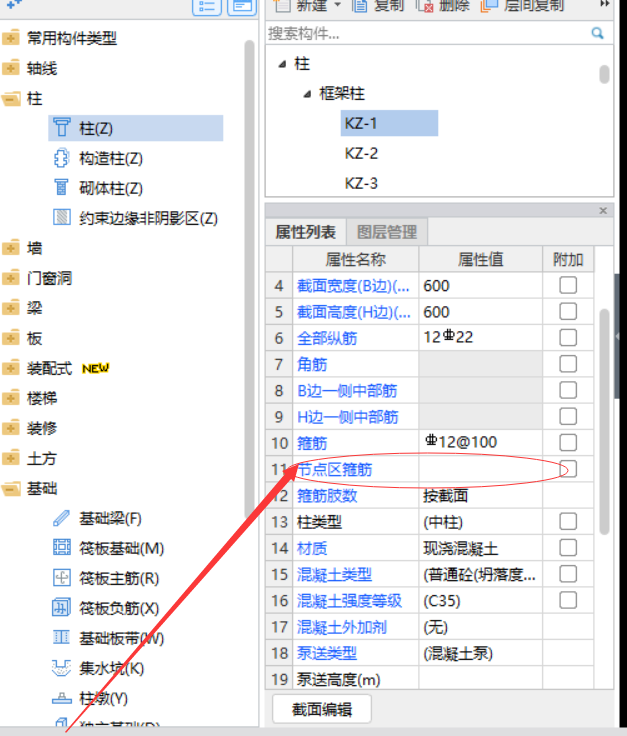Select KZ-3 in component list

pos(361,183)
